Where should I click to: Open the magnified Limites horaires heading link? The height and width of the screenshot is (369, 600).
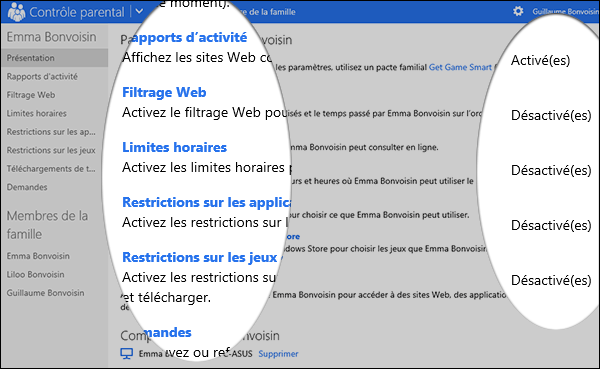174,147
